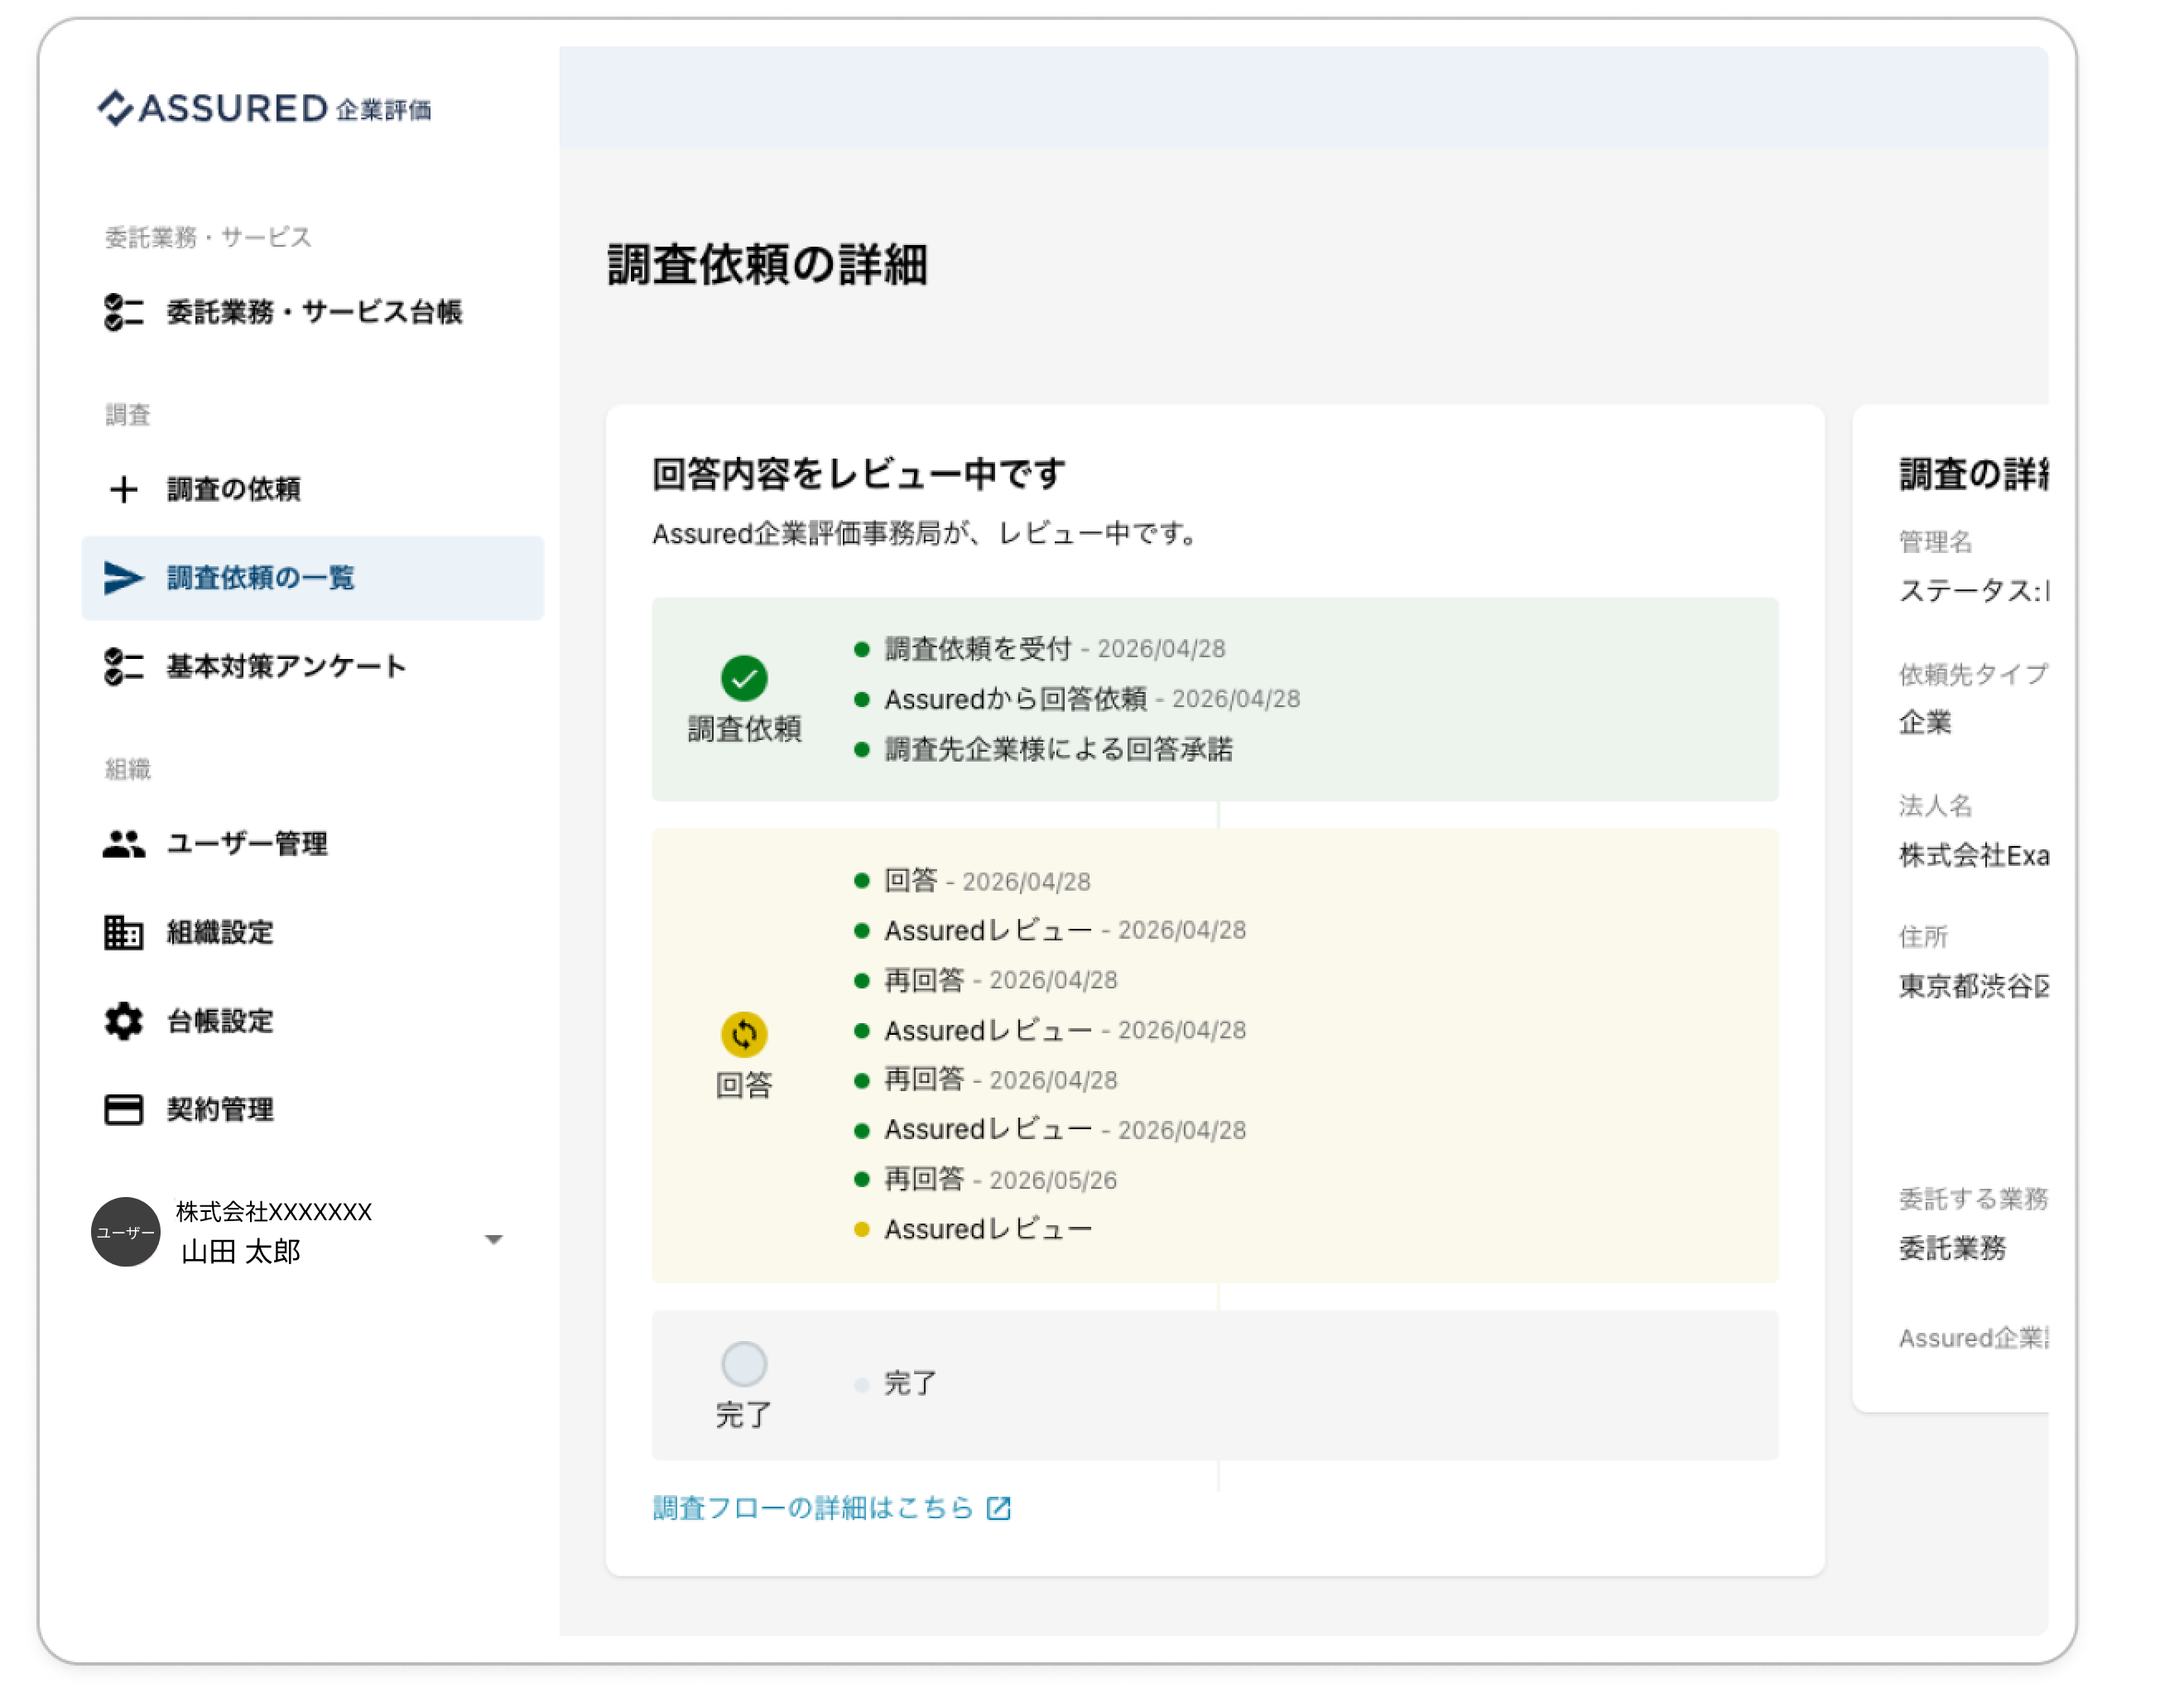Click the 基本対策アンケート checklist icon

tap(124, 667)
